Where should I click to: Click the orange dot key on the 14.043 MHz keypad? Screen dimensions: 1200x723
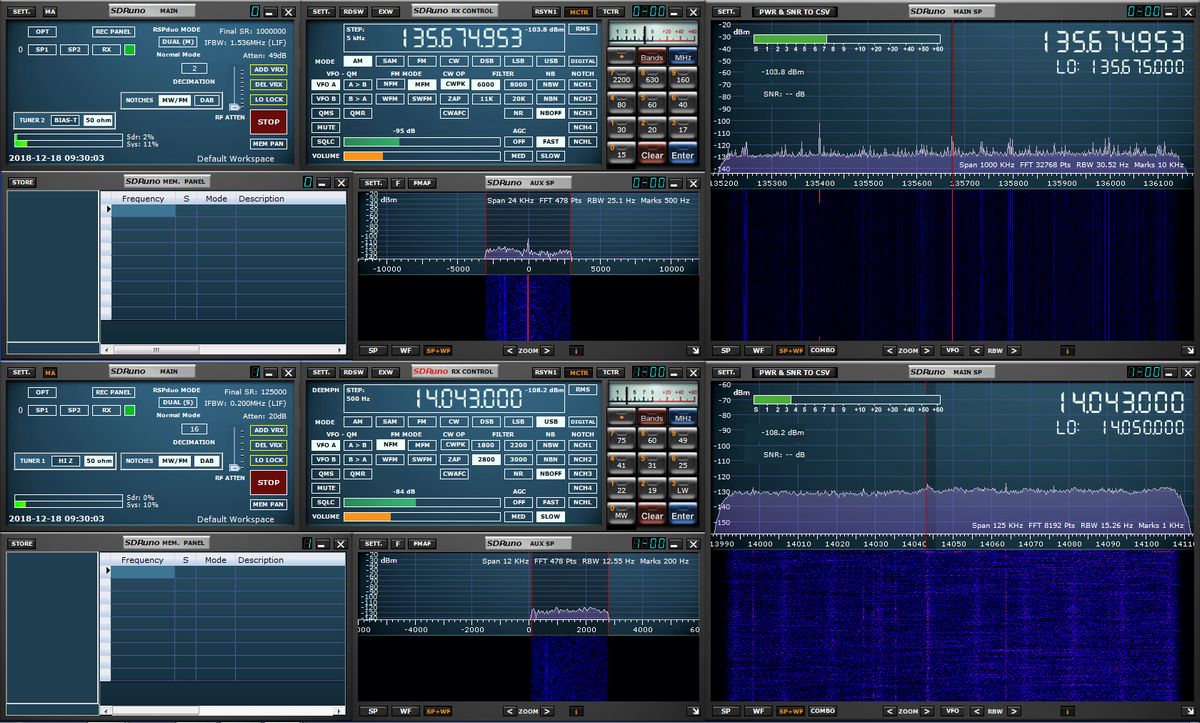(621, 418)
